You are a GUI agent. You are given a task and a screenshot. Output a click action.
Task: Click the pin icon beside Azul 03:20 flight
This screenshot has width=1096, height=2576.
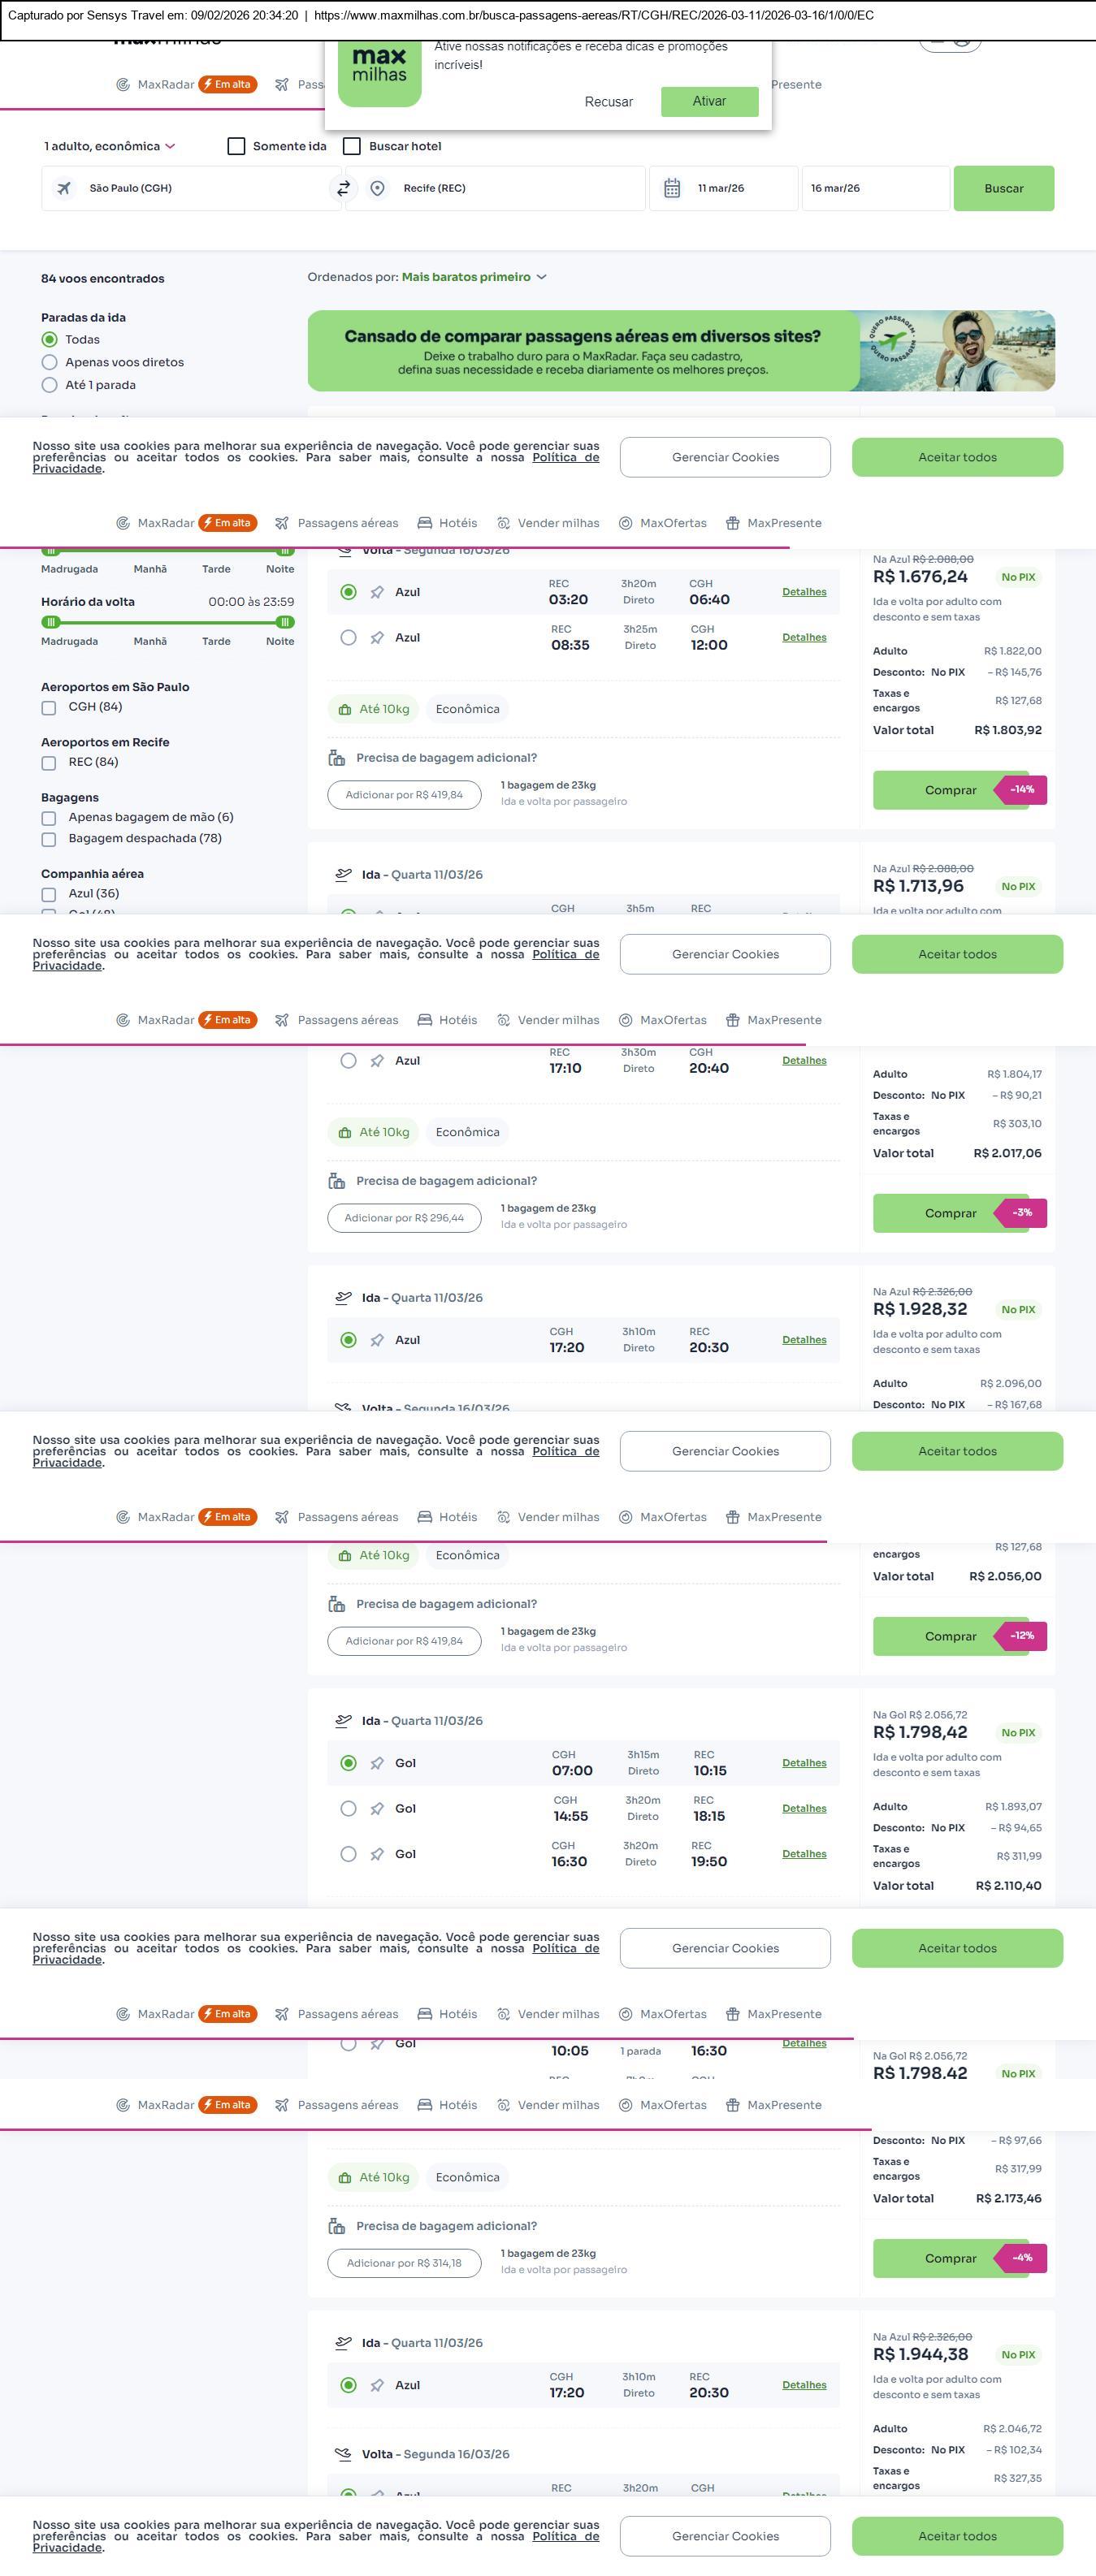click(377, 592)
